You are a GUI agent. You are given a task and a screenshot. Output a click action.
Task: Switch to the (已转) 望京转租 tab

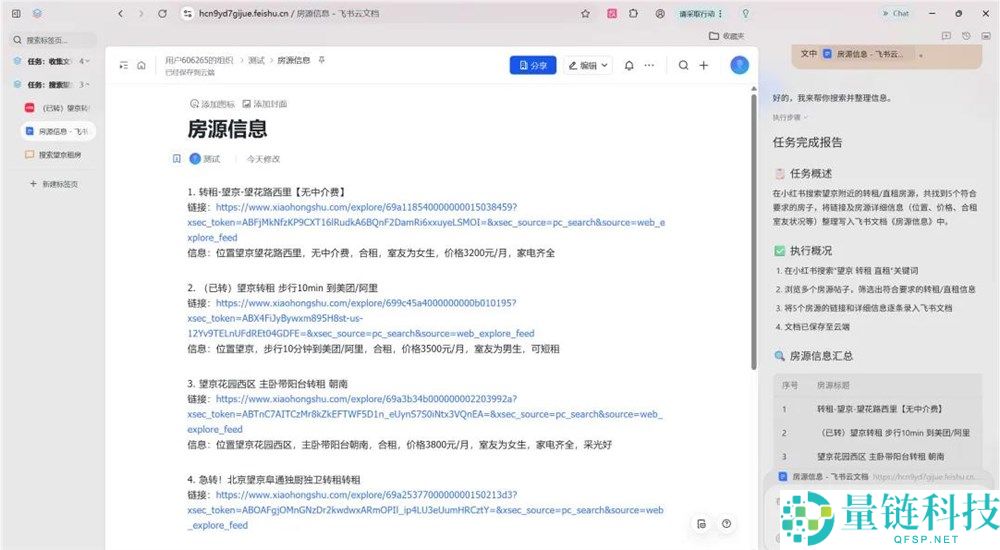[57, 108]
